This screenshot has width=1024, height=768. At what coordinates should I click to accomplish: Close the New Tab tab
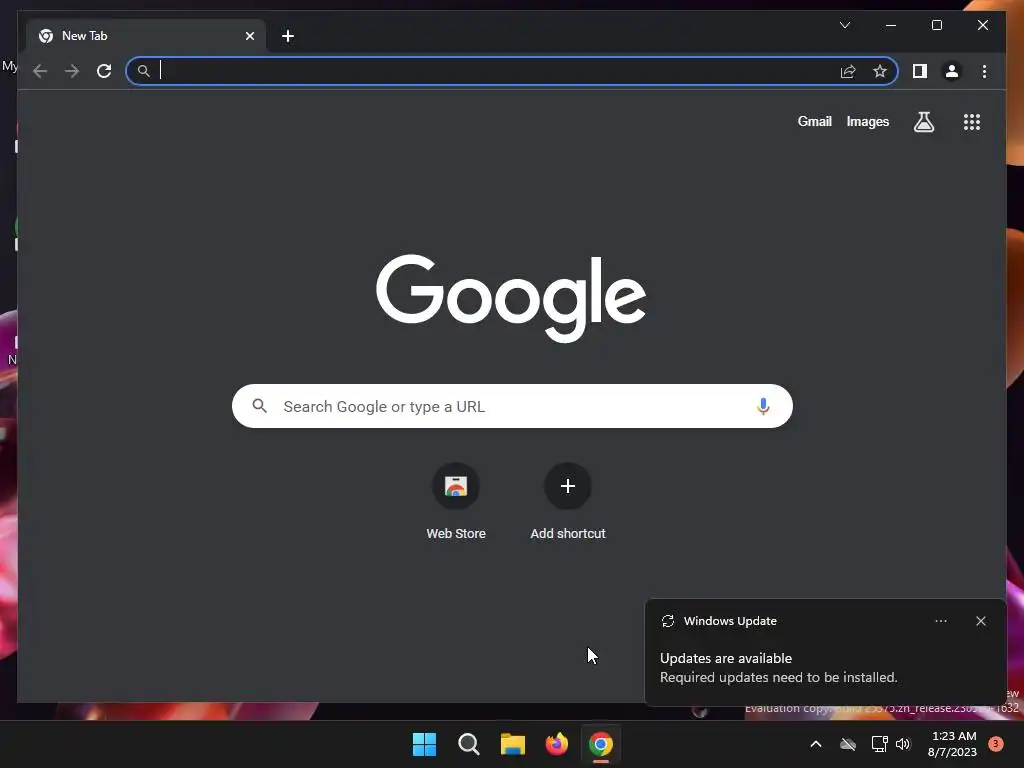(x=249, y=36)
